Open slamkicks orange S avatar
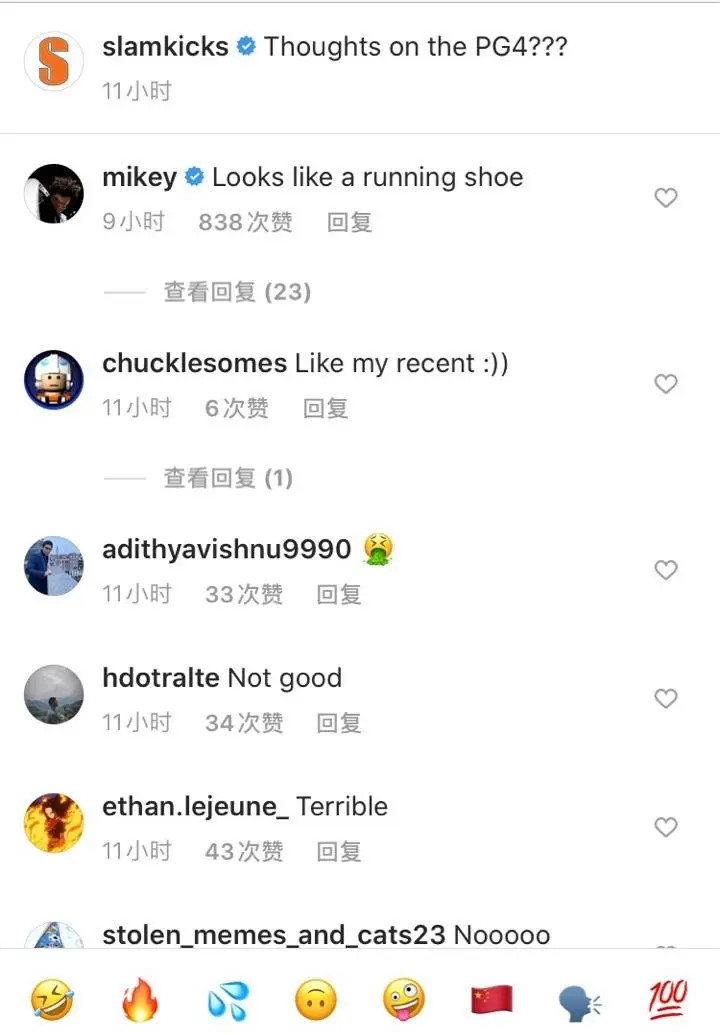Screen dimensions: 720x1035 pos(53,61)
